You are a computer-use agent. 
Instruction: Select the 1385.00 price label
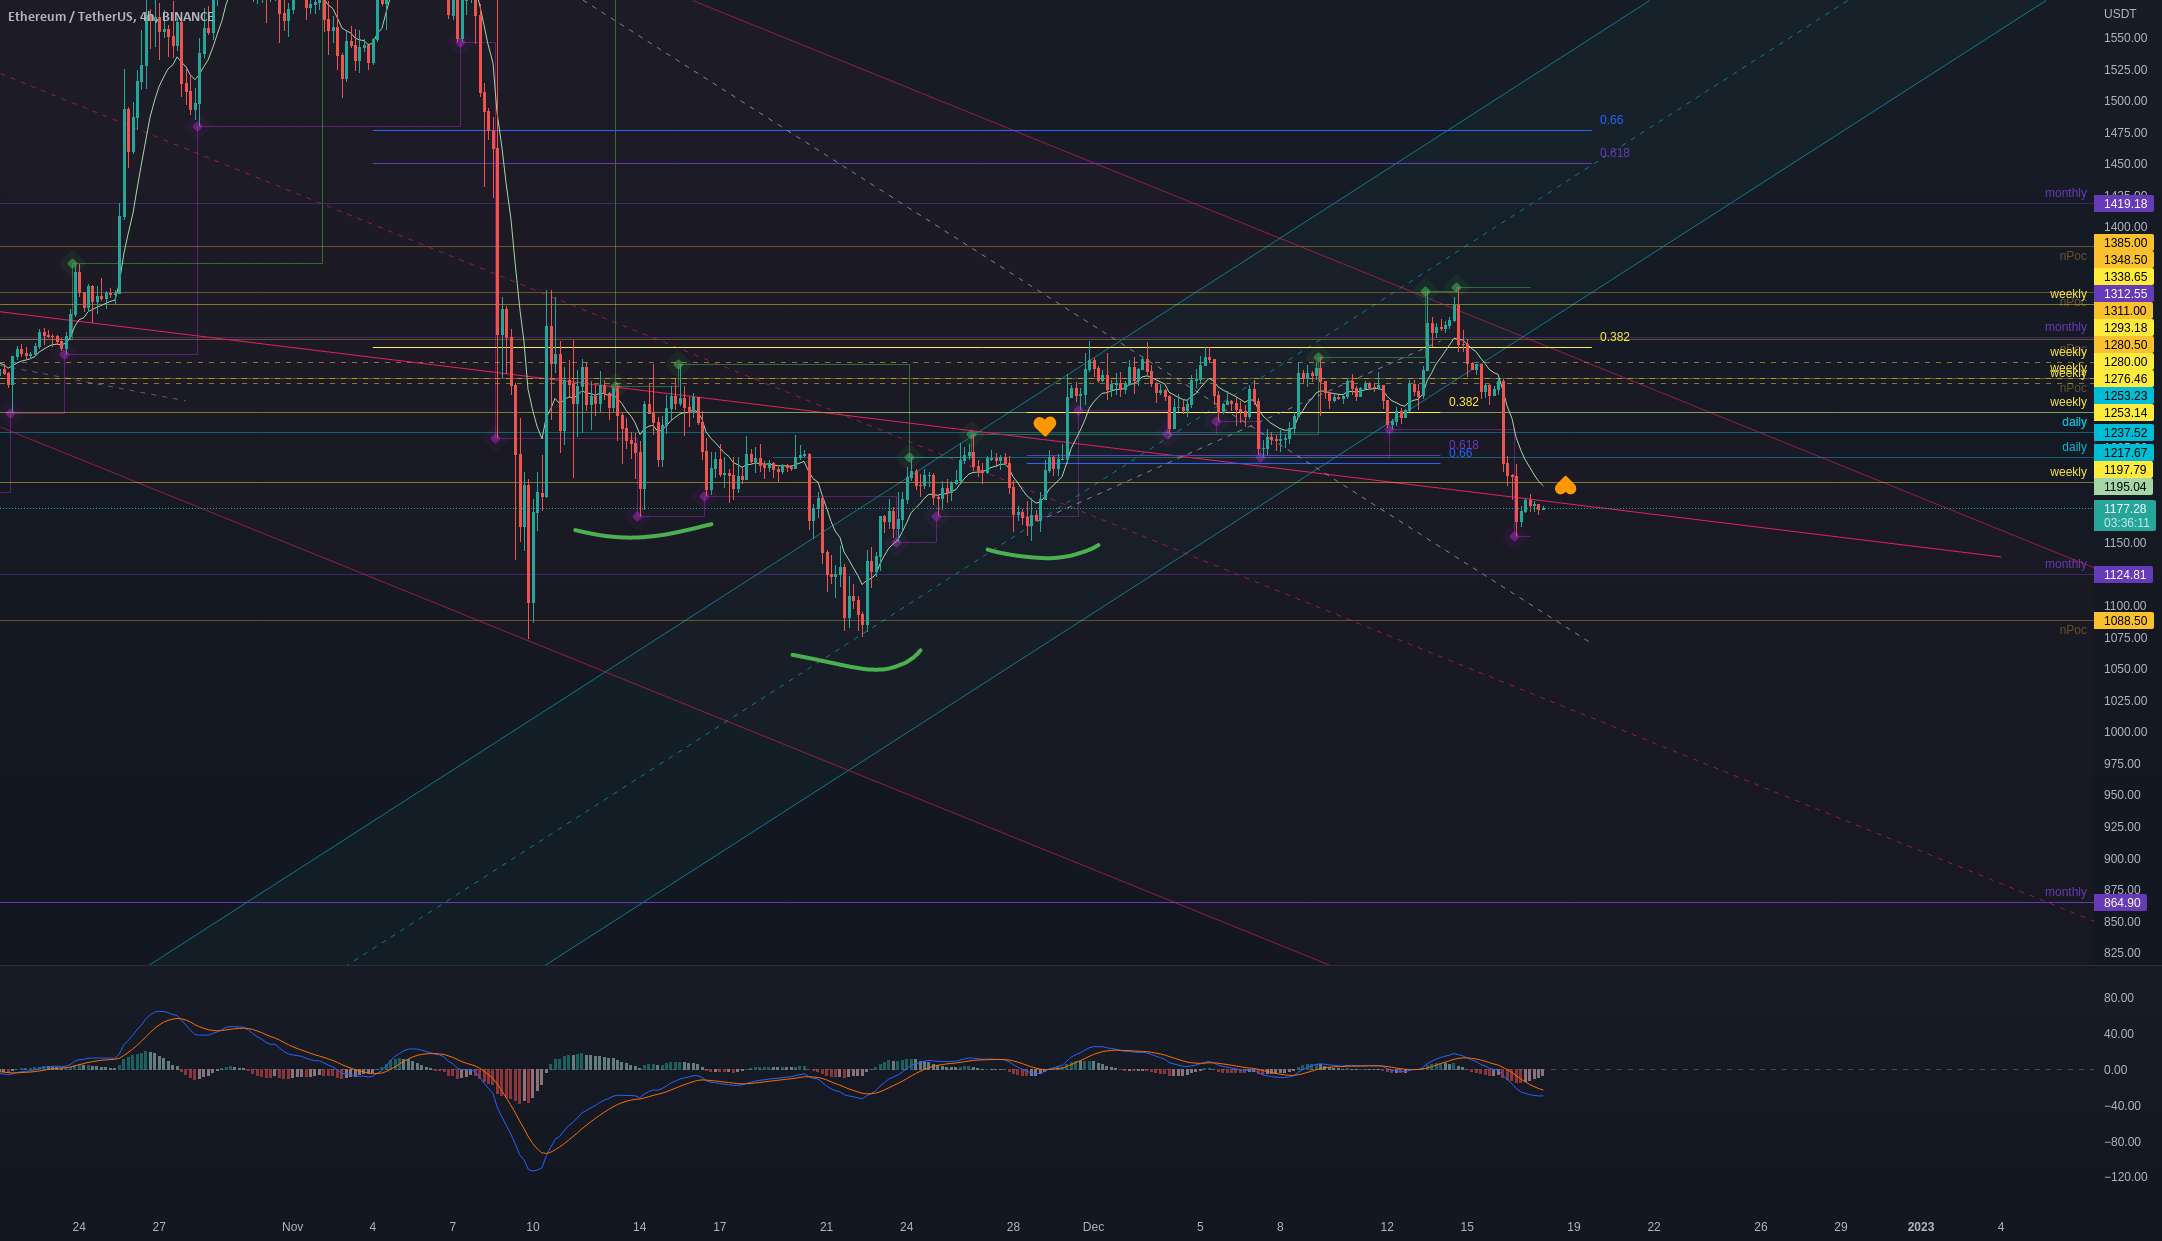[x=2124, y=243]
